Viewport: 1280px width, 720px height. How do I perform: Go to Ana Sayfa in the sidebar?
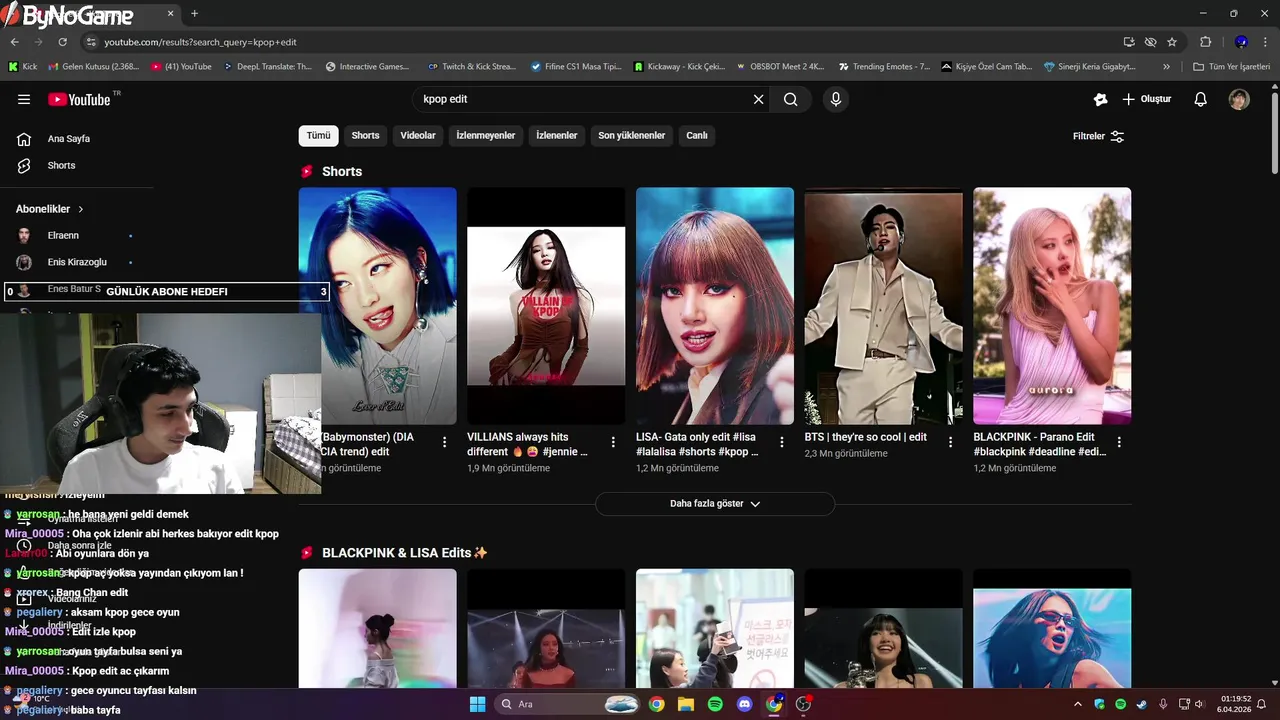pos(68,139)
